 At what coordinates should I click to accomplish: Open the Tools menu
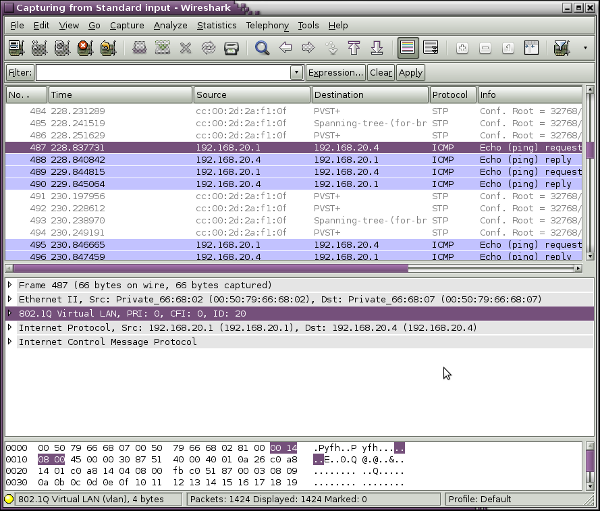pos(308,25)
